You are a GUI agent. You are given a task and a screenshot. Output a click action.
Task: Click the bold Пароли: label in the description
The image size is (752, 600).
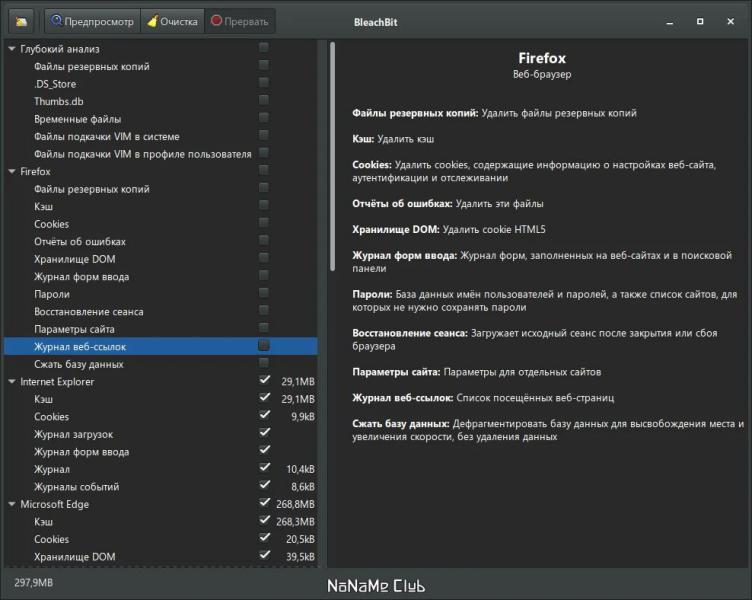372,294
